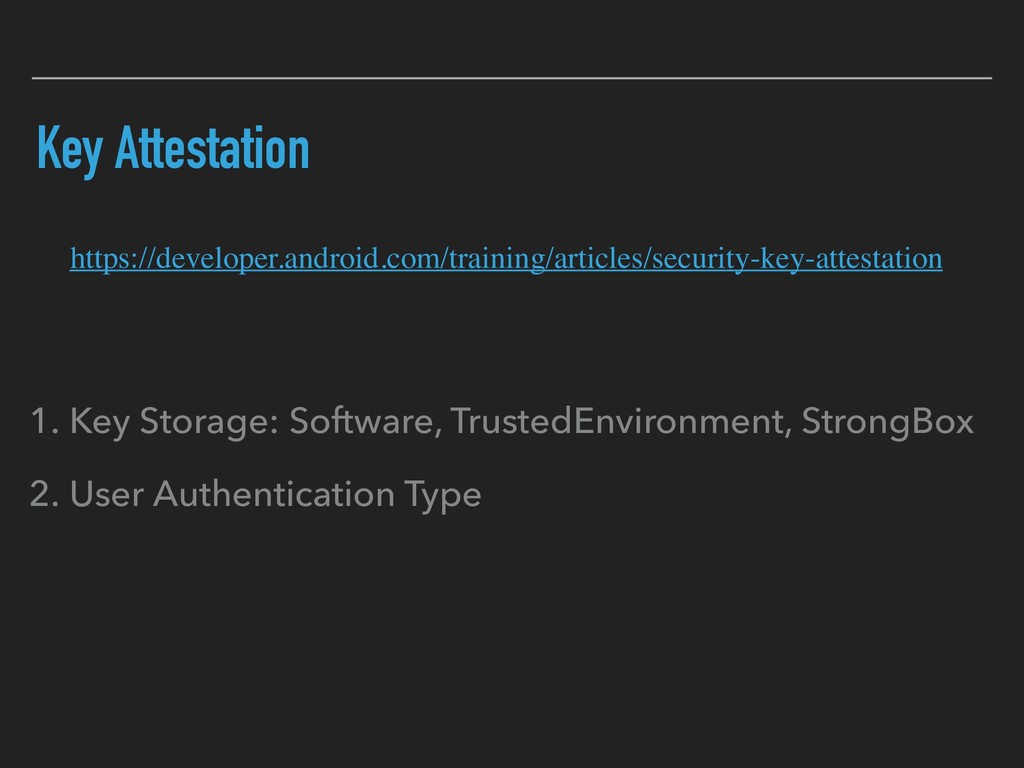This screenshot has width=1024, height=768.
Task: Select the "Key Storage" list item line
Action: (x=500, y=424)
